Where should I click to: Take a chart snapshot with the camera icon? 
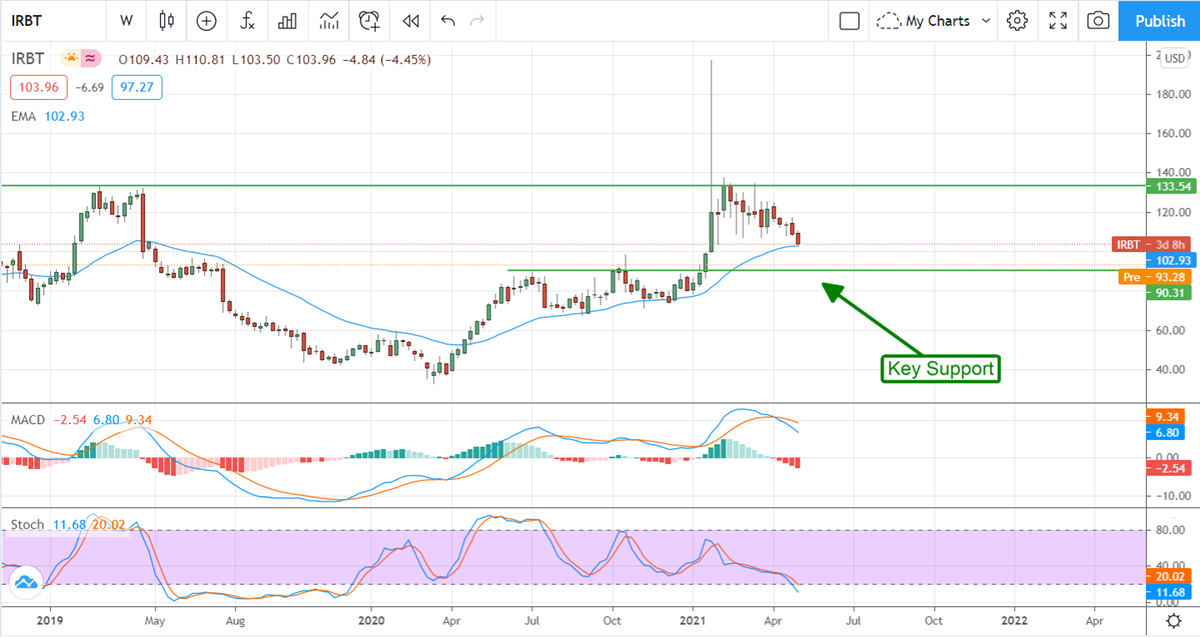(x=1098, y=20)
